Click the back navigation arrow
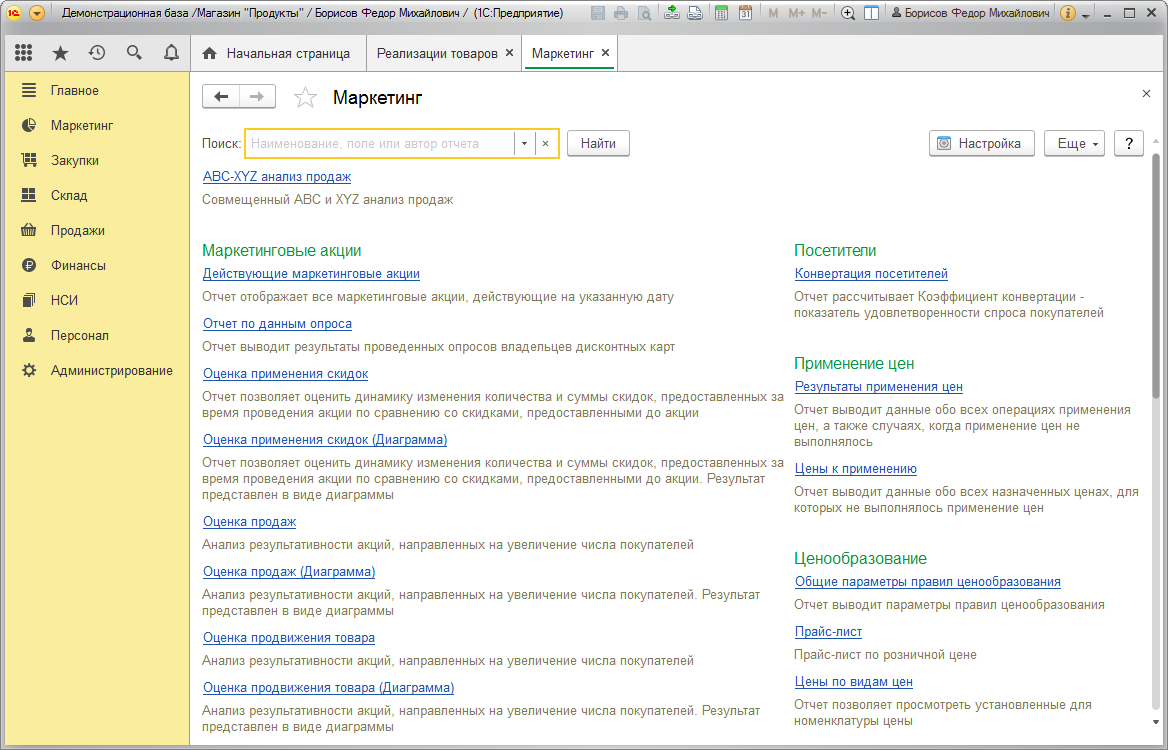The height and width of the screenshot is (750, 1168). tap(220, 97)
